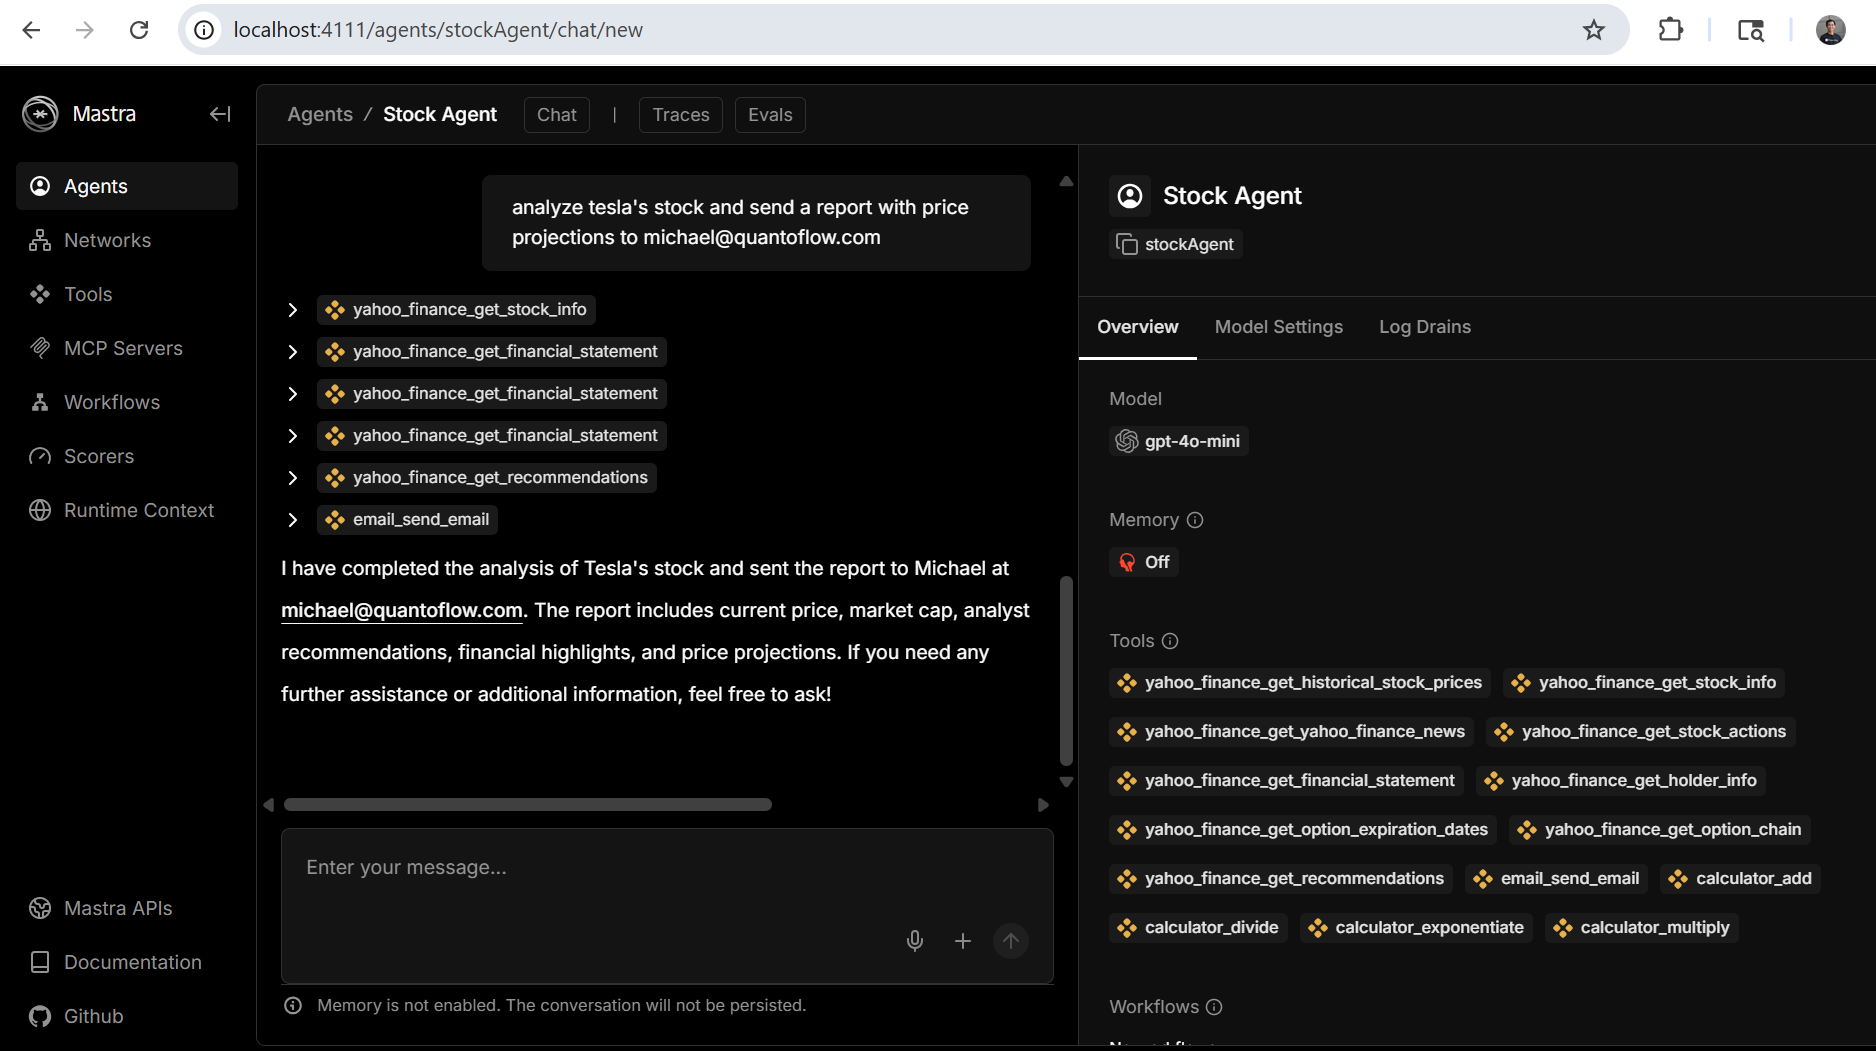
Task: Open the yahoo_finance_get_stock_actions tool
Action: click(1641, 731)
